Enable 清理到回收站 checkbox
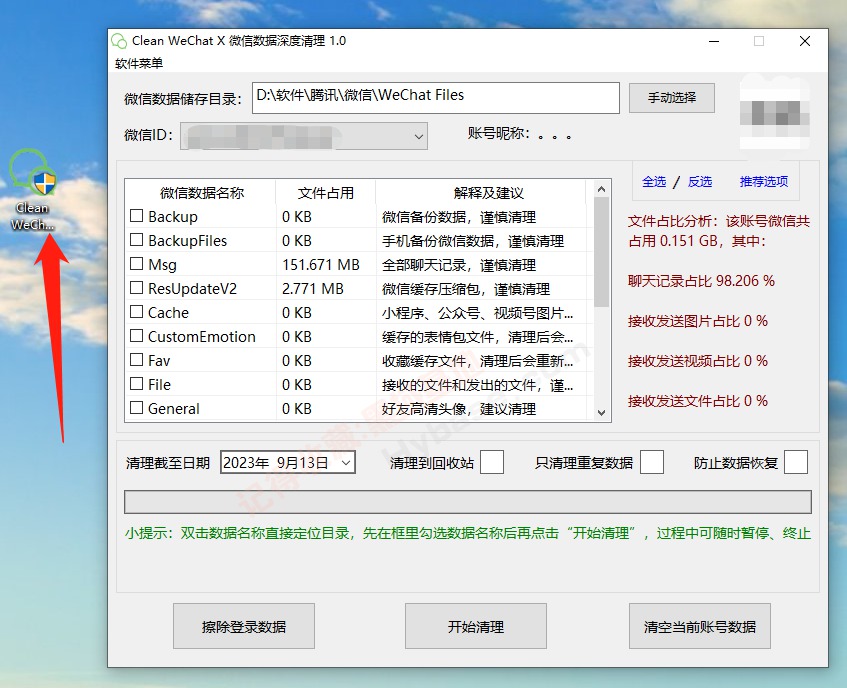 (492, 462)
